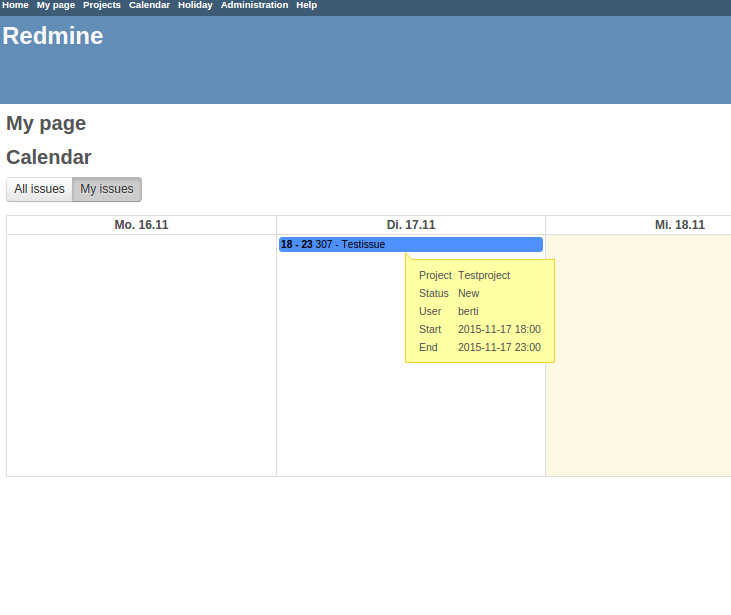Click the End time 2015-11-17 23:00
731x615 pixels.
[x=499, y=347]
